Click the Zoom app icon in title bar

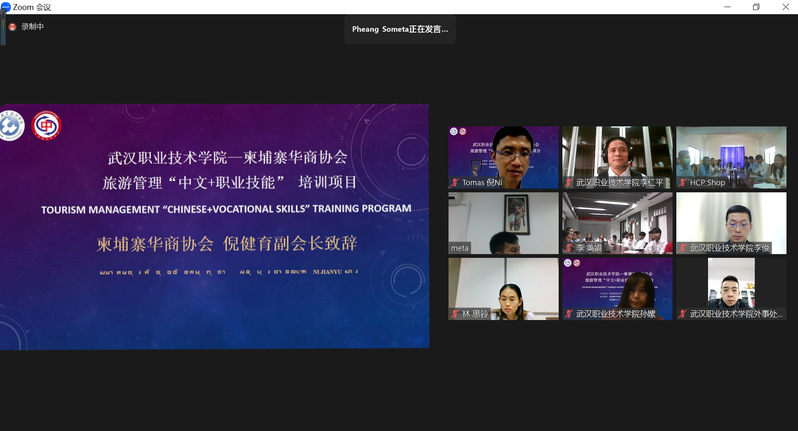pyautogui.click(x=6, y=7)
